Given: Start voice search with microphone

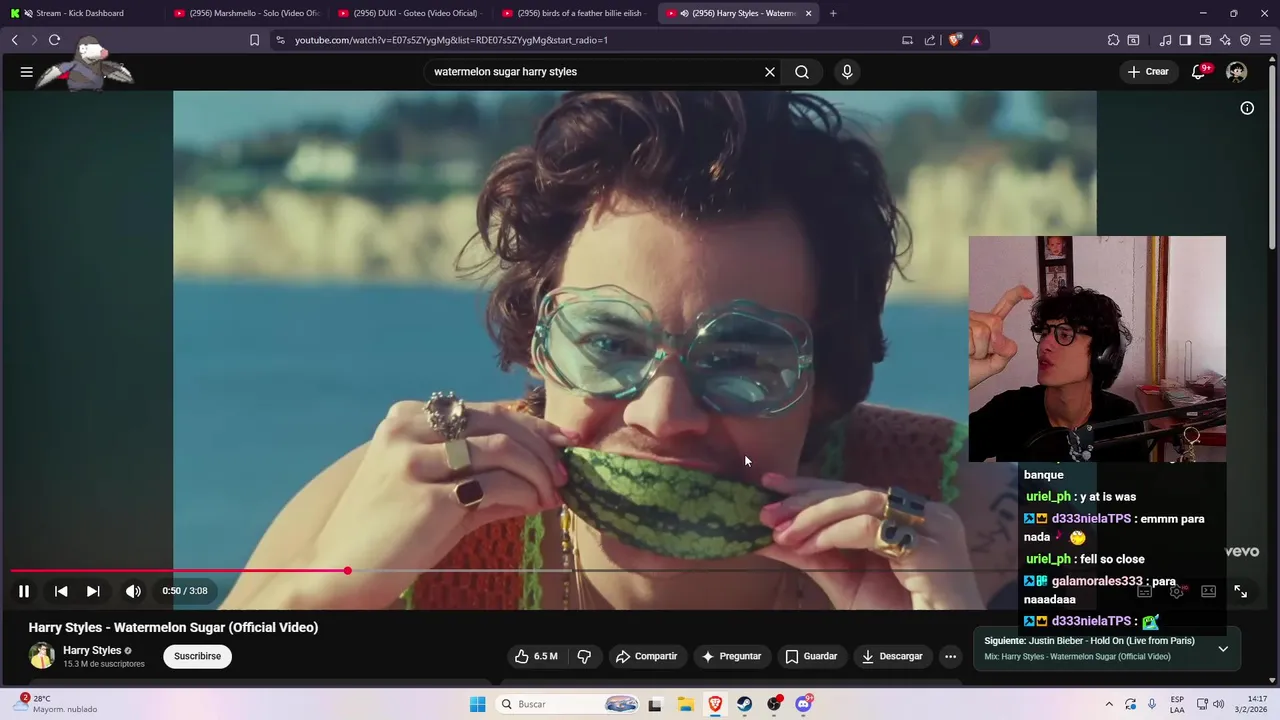Looking at the screenshot, I should click(847, 72).
